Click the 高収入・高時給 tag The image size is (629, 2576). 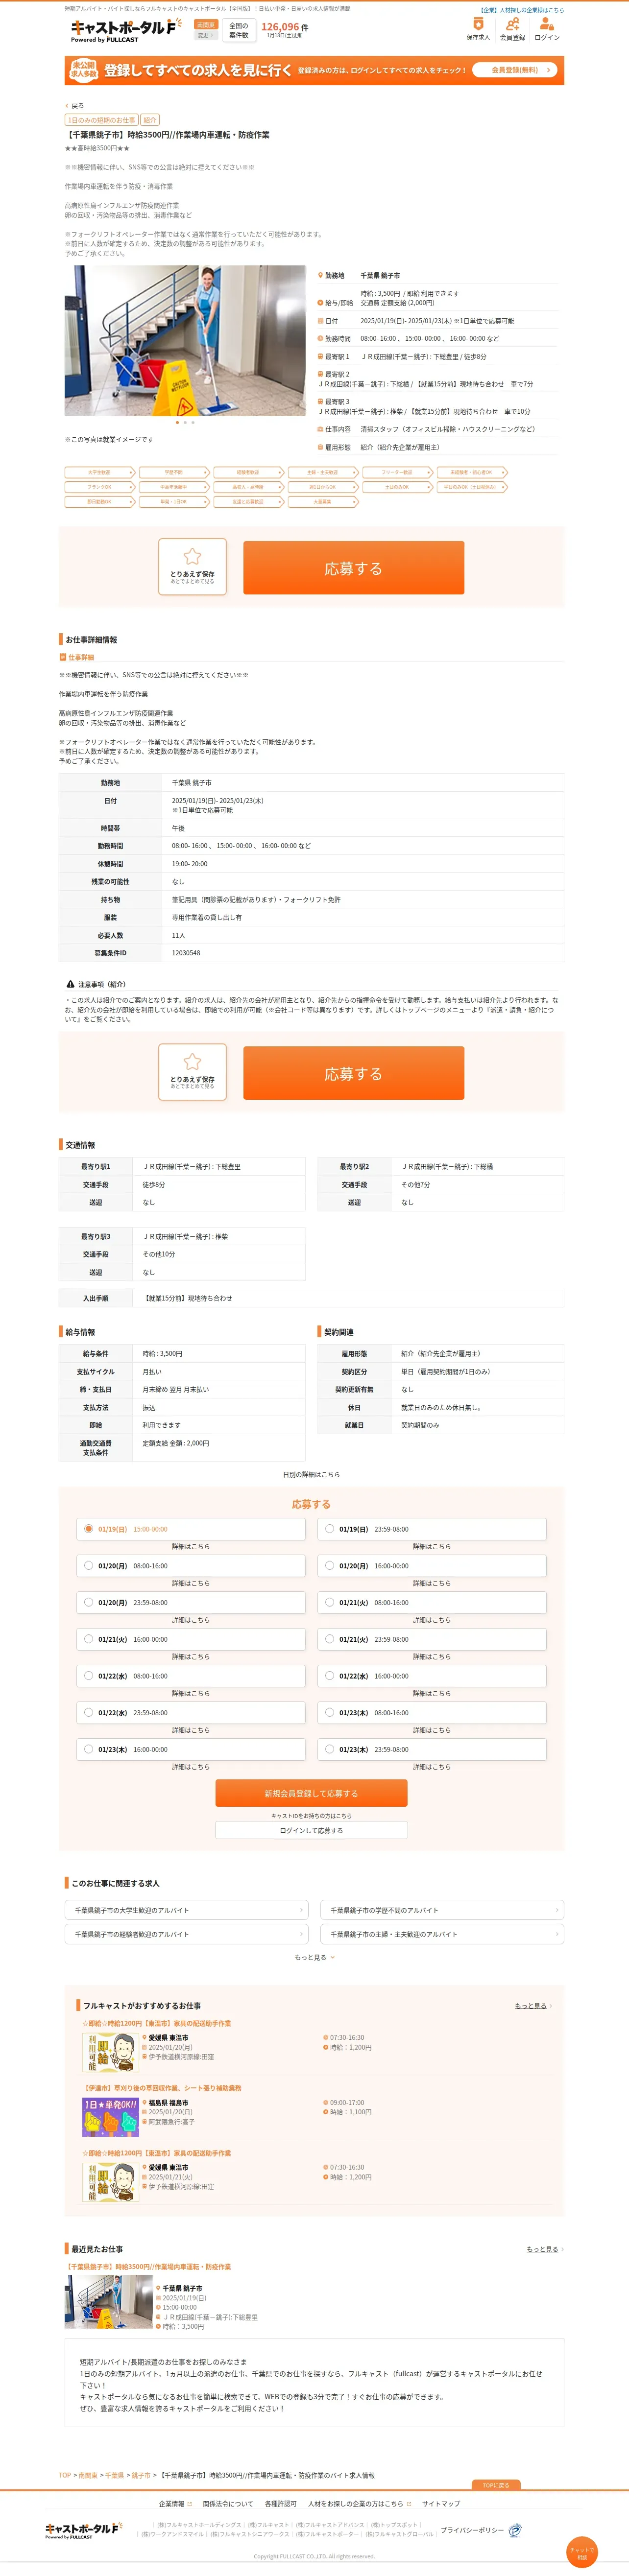tap(248, 487)
